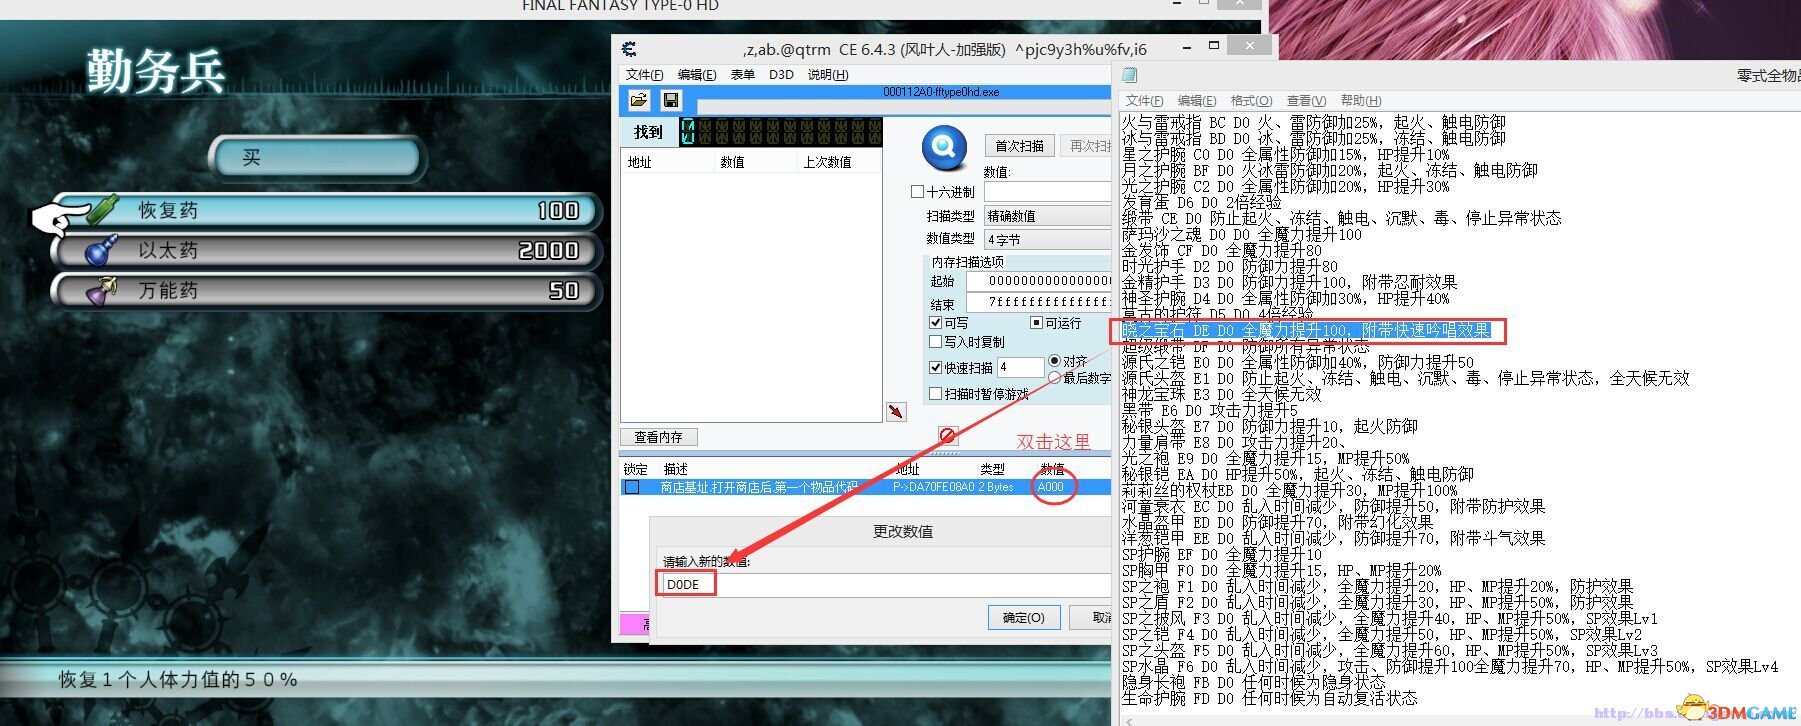Open Notepad 文件(F) menu
1801x726 pixels.
coord(1144,101)
